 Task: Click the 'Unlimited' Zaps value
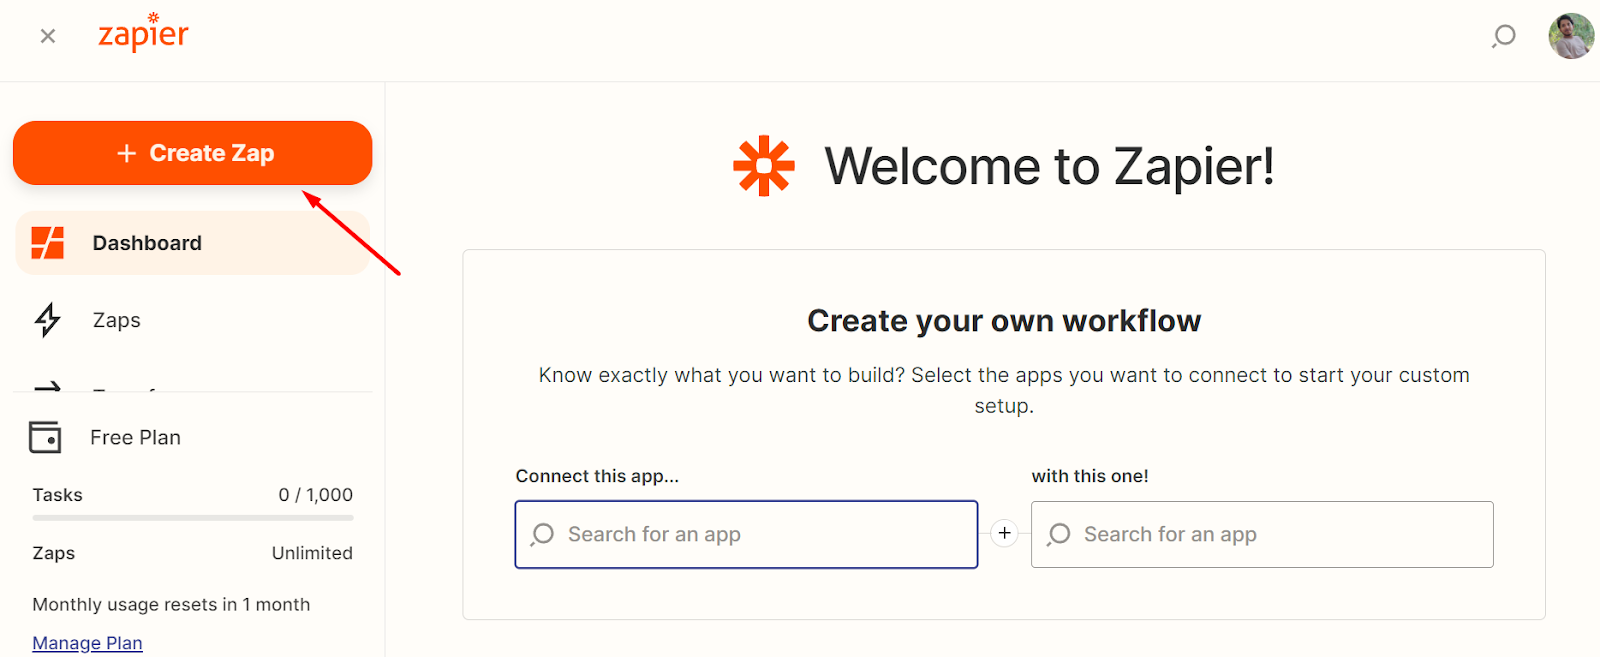click(312, 553)
